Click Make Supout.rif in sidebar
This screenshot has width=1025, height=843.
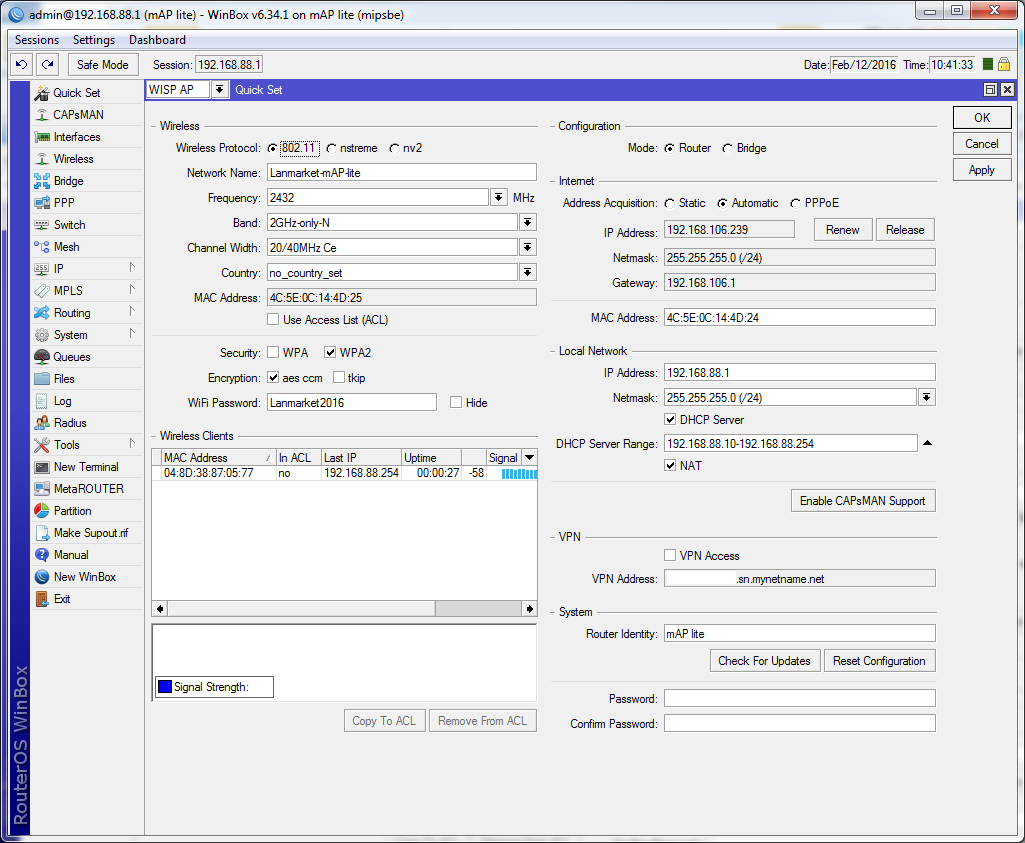[90, 533]
